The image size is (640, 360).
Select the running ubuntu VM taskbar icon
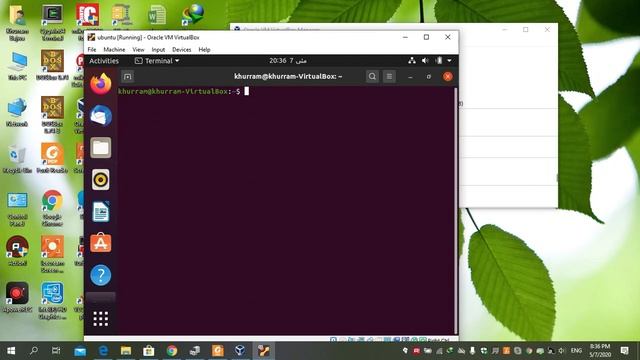point(263,351)
